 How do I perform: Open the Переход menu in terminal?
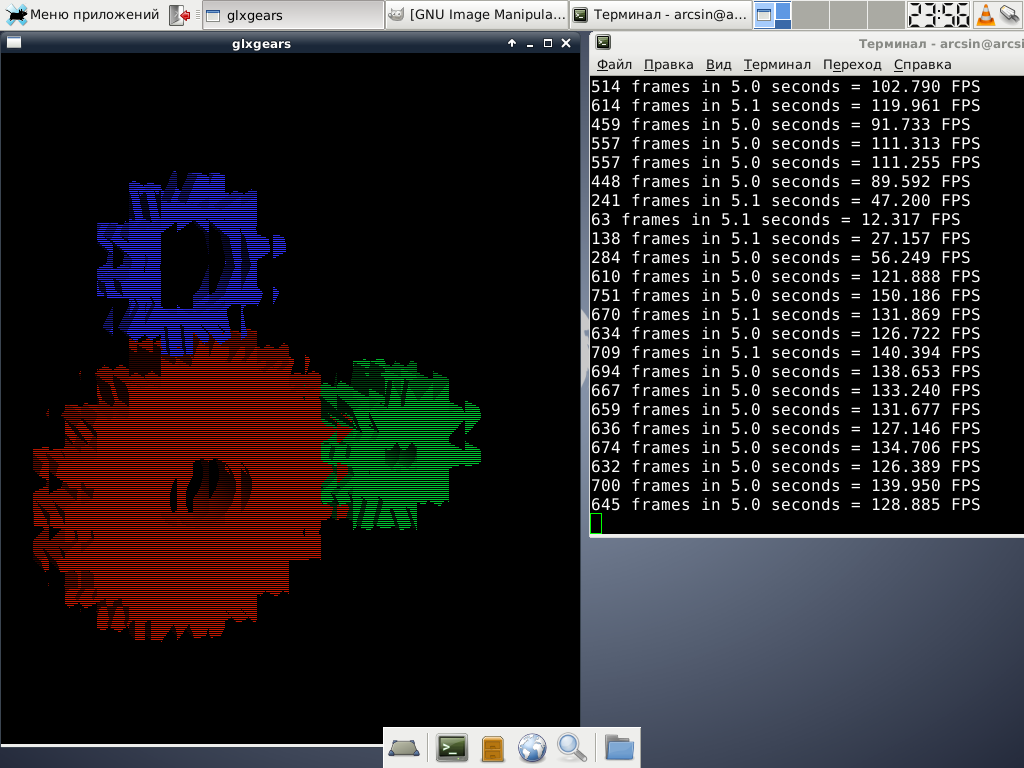point(852,65)
